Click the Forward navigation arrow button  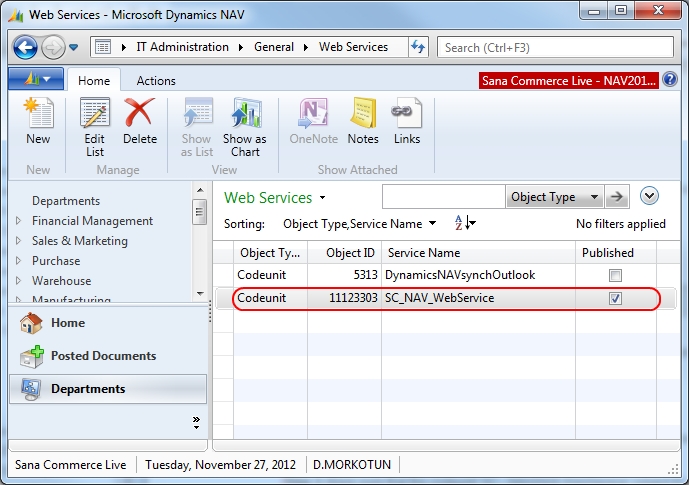tap(53, 47)
